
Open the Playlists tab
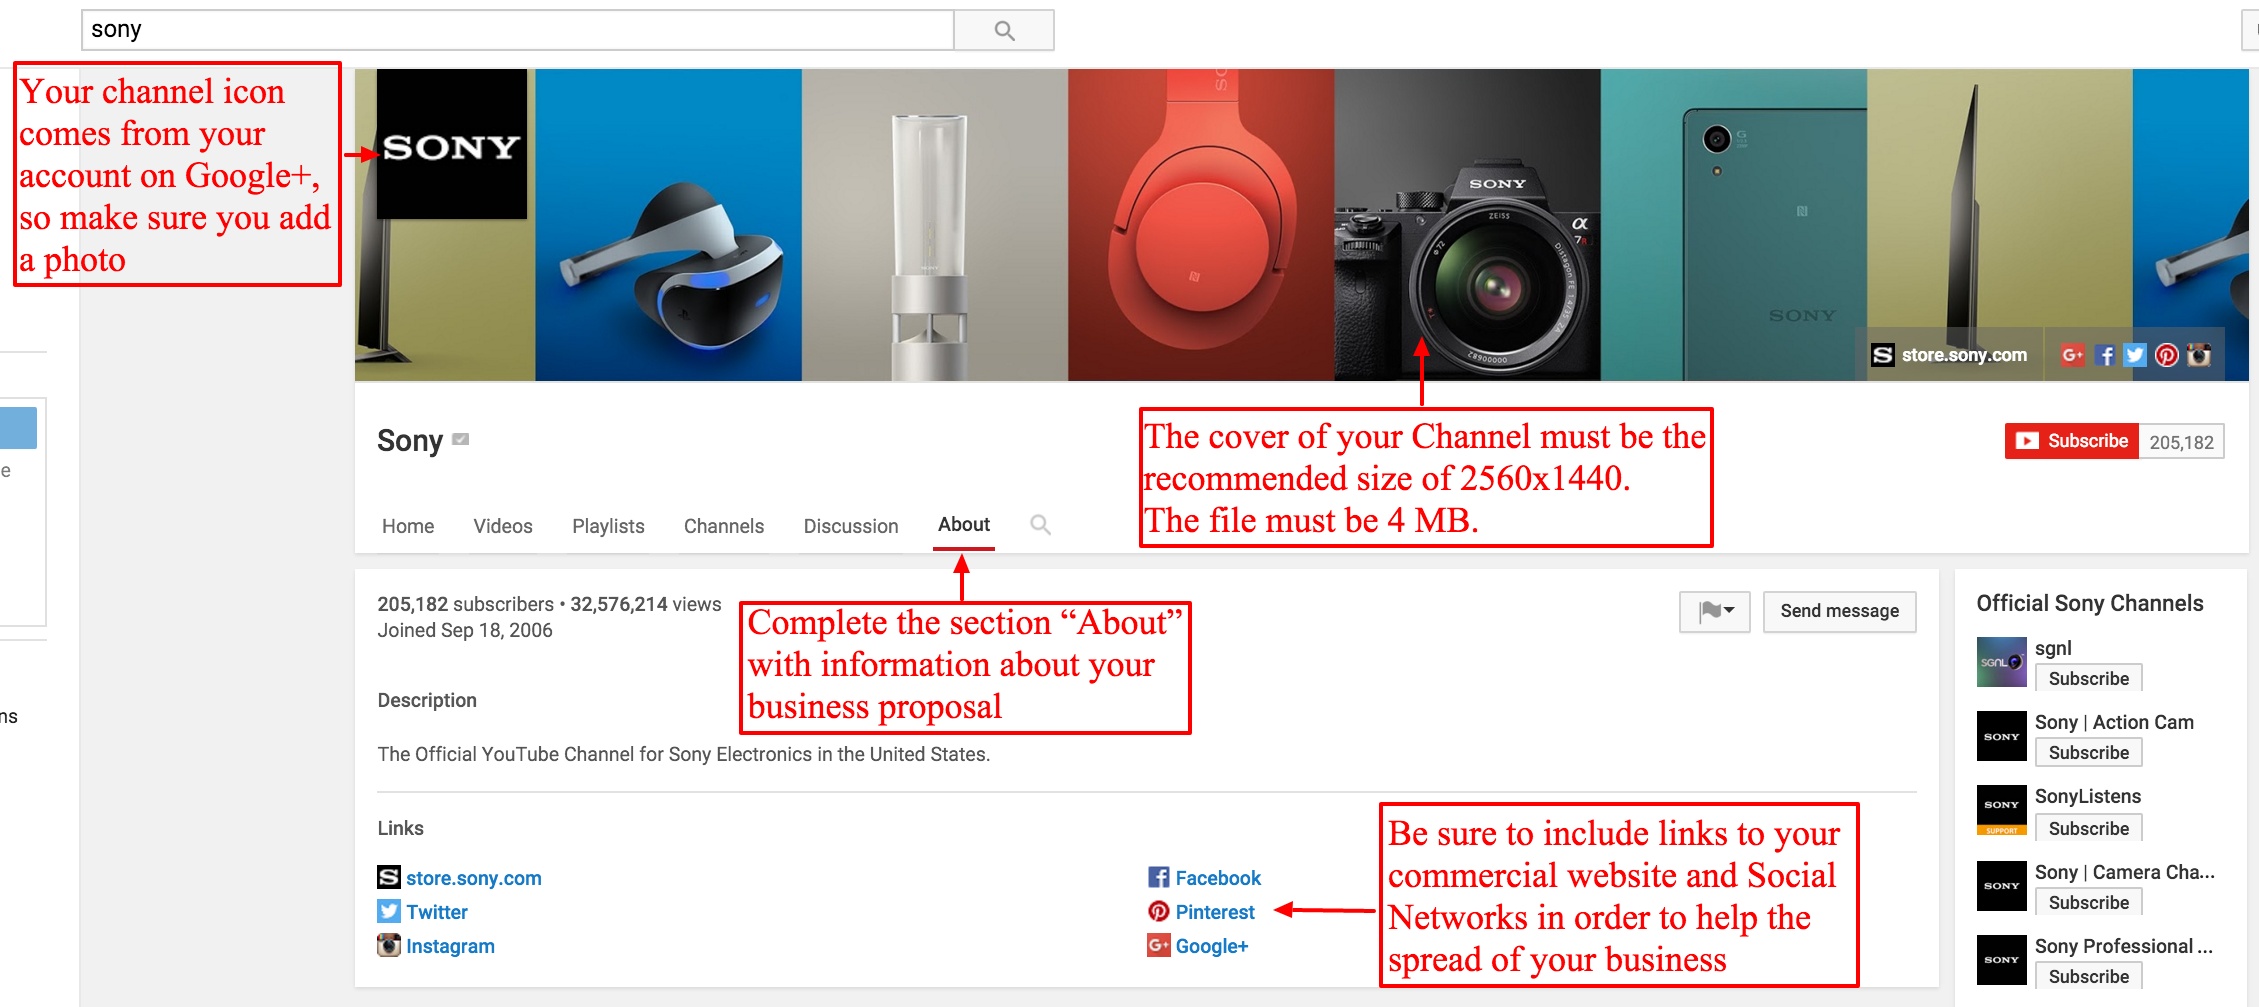pyautogui.click(x=608, y=526)
